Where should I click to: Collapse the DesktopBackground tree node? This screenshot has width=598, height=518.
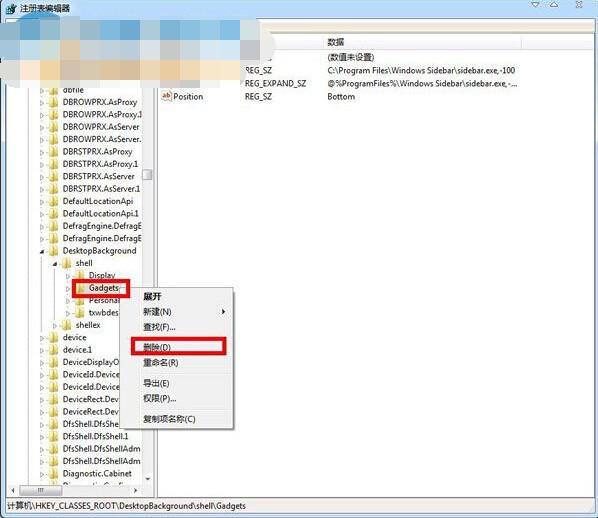tap(42, 251)
